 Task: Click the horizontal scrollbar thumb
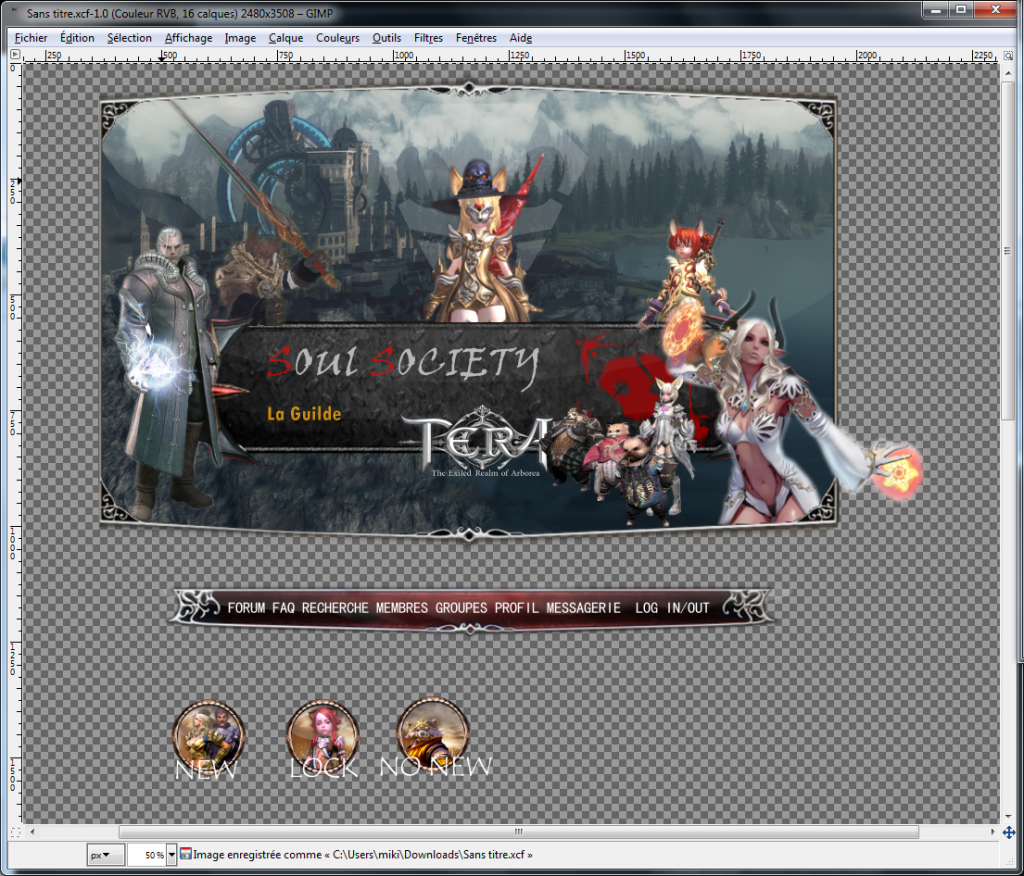[519, 832]
